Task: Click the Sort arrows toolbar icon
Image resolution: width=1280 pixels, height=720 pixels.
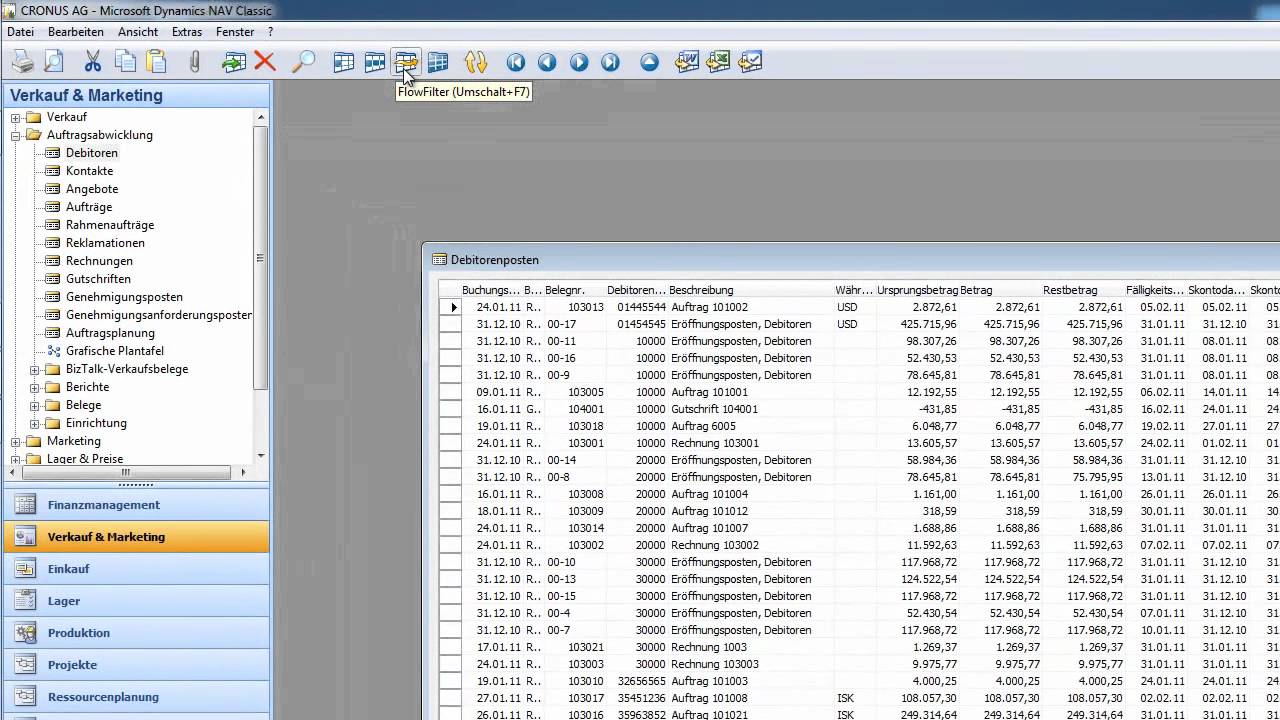Action: coord(476,62)
